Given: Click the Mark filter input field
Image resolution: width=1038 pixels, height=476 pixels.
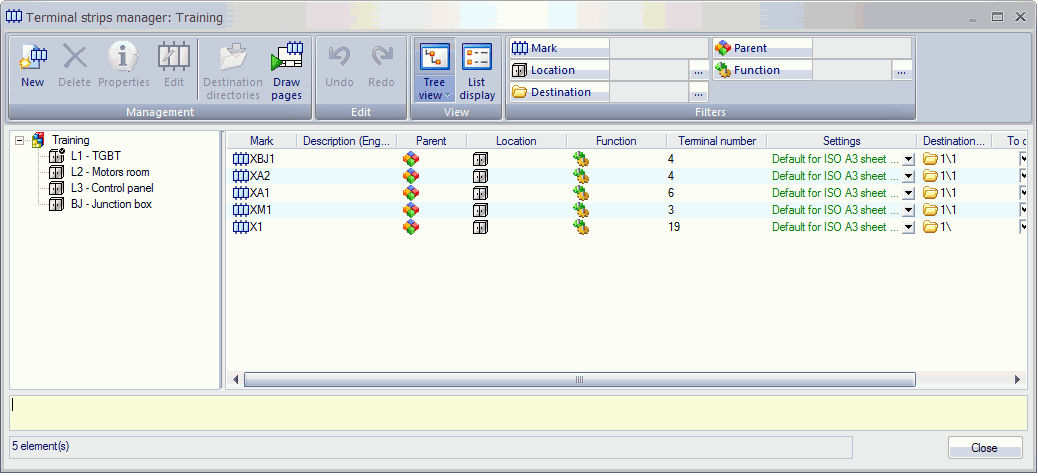Looking at the screenshot, I should pyautogui.click(x=659, y=48).
